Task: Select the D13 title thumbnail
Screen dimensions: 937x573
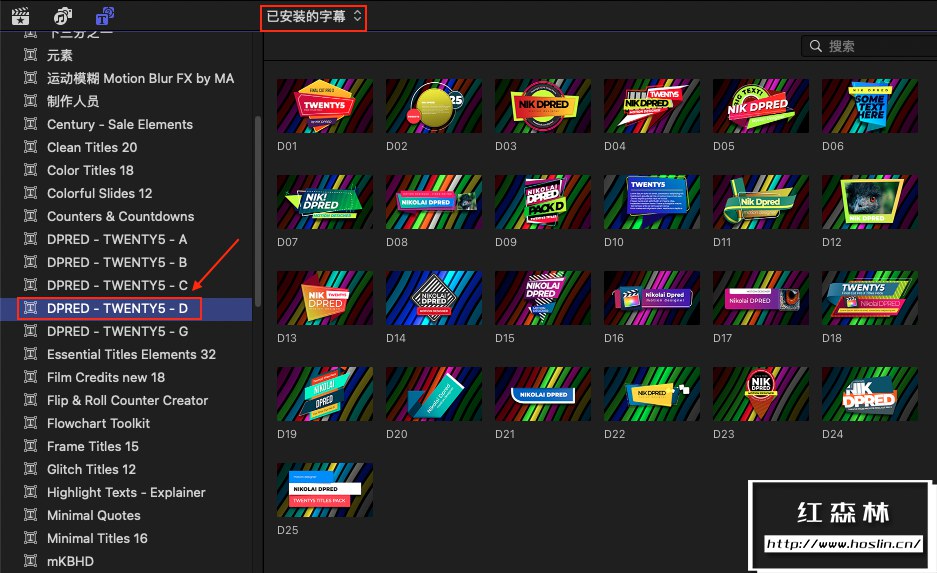Action: [x=325, y=298]
